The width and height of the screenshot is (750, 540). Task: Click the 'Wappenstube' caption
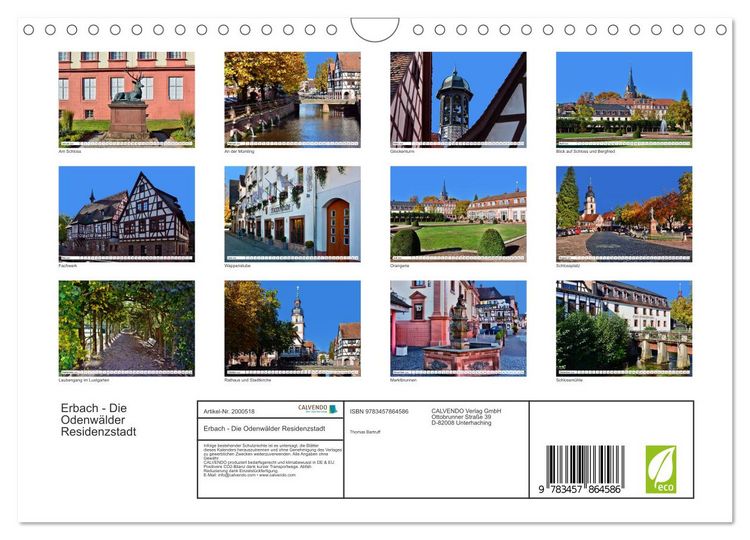coord(237,265)
